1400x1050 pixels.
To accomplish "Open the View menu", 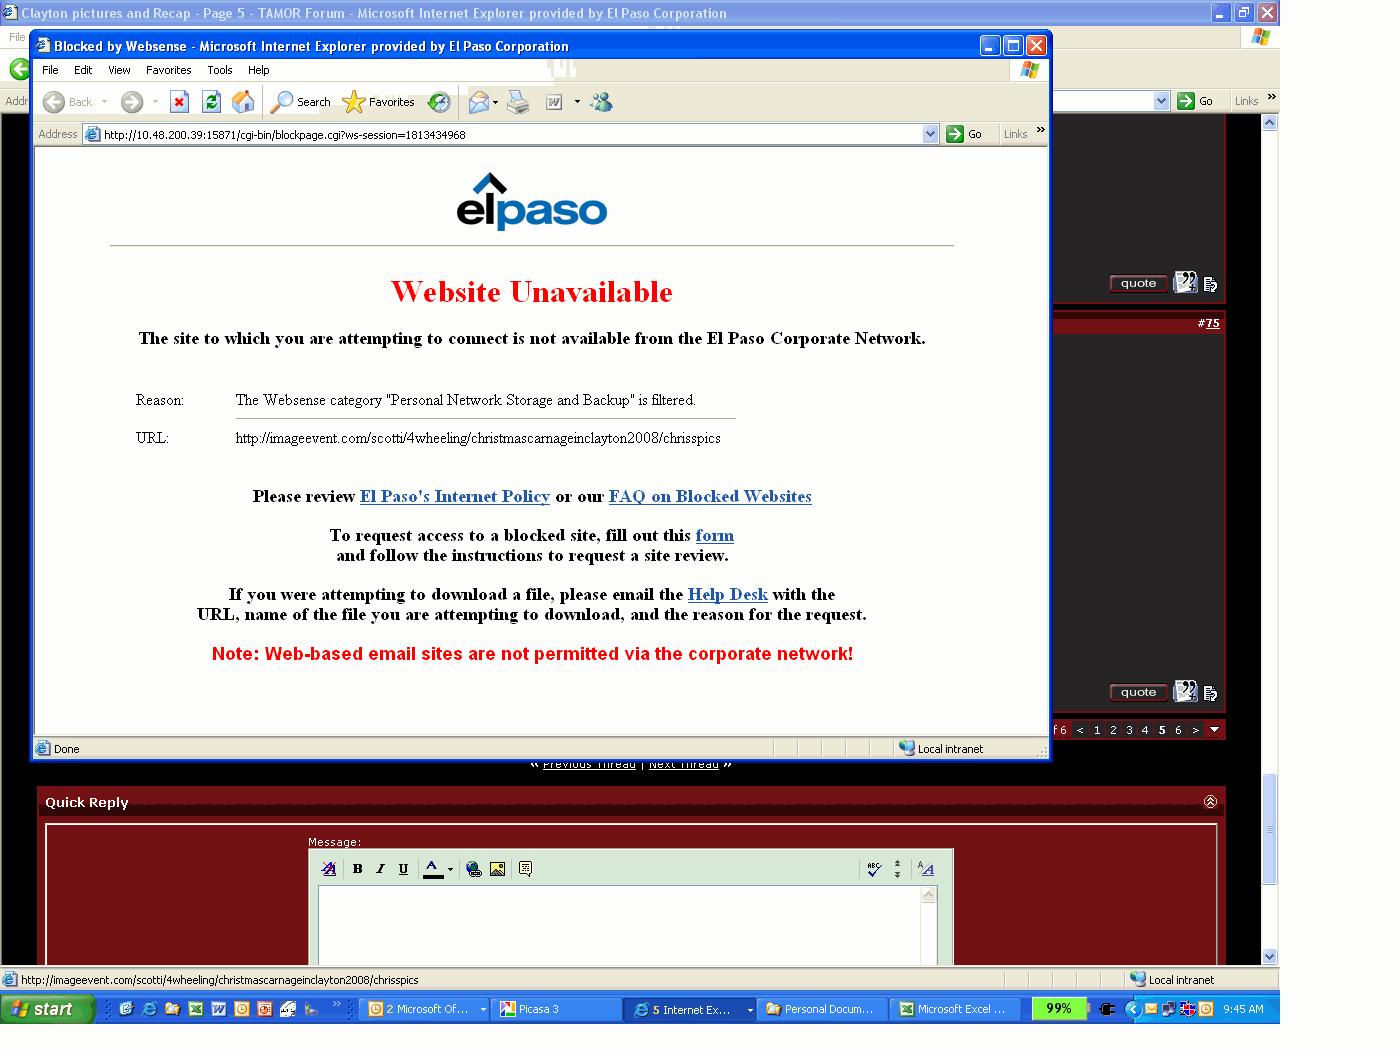I will (119, 70).
